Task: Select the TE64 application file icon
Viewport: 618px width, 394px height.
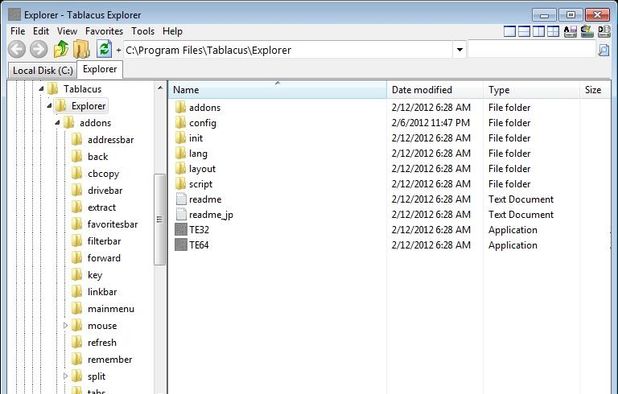Action: coord(181,245)
